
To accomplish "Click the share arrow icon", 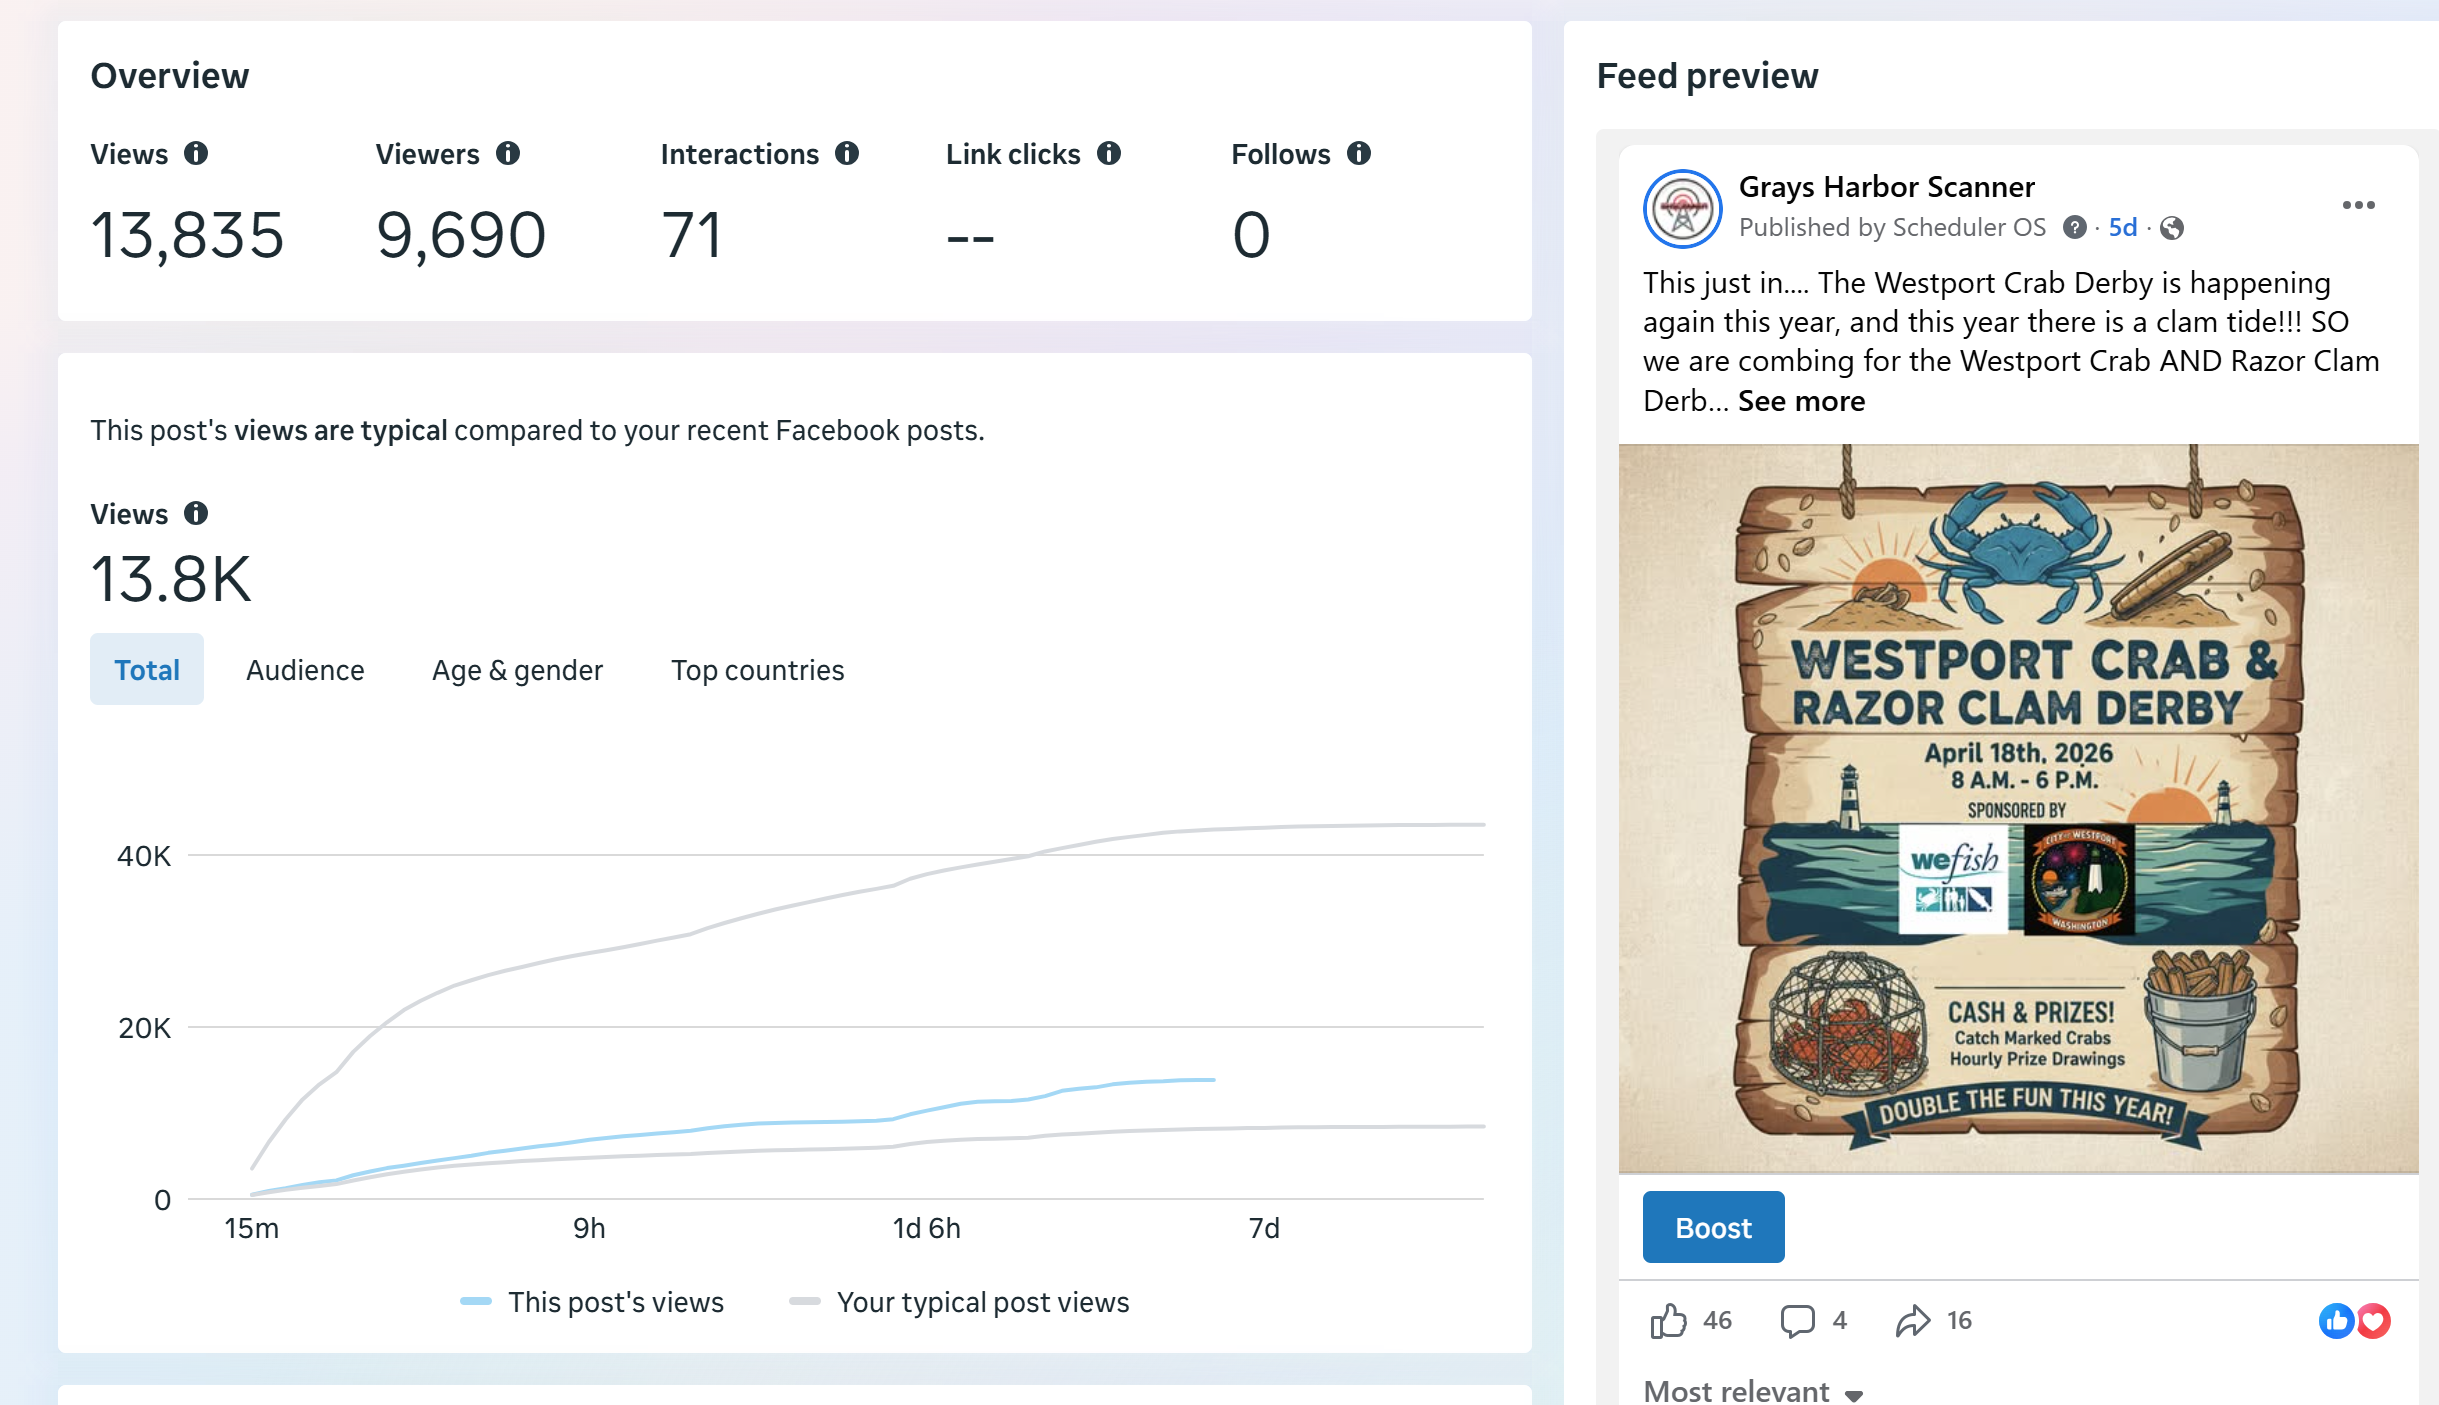I will click(1912, 1321).
